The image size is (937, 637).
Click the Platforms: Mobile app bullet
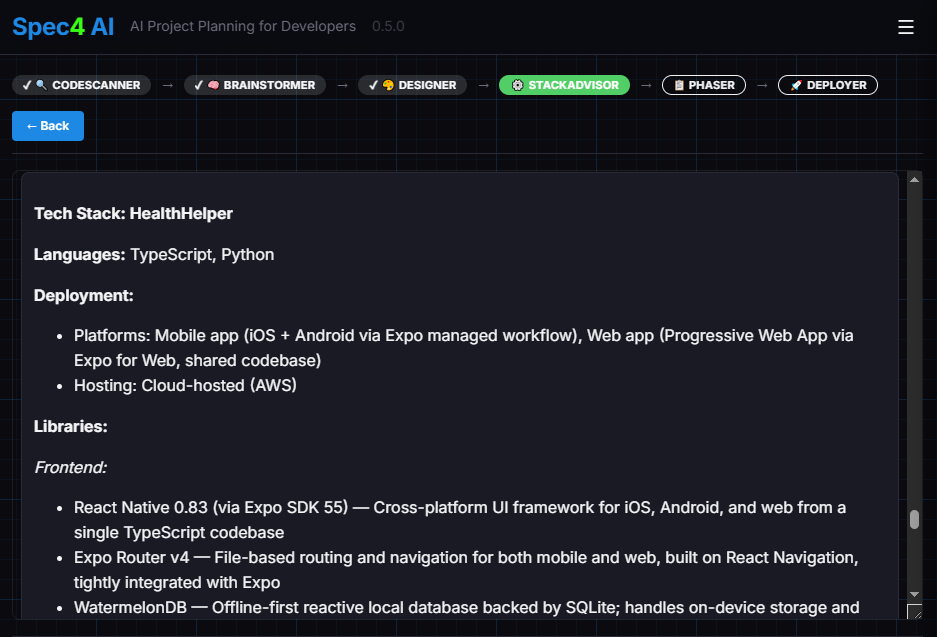pyautogui.click(x=464, y=348)
